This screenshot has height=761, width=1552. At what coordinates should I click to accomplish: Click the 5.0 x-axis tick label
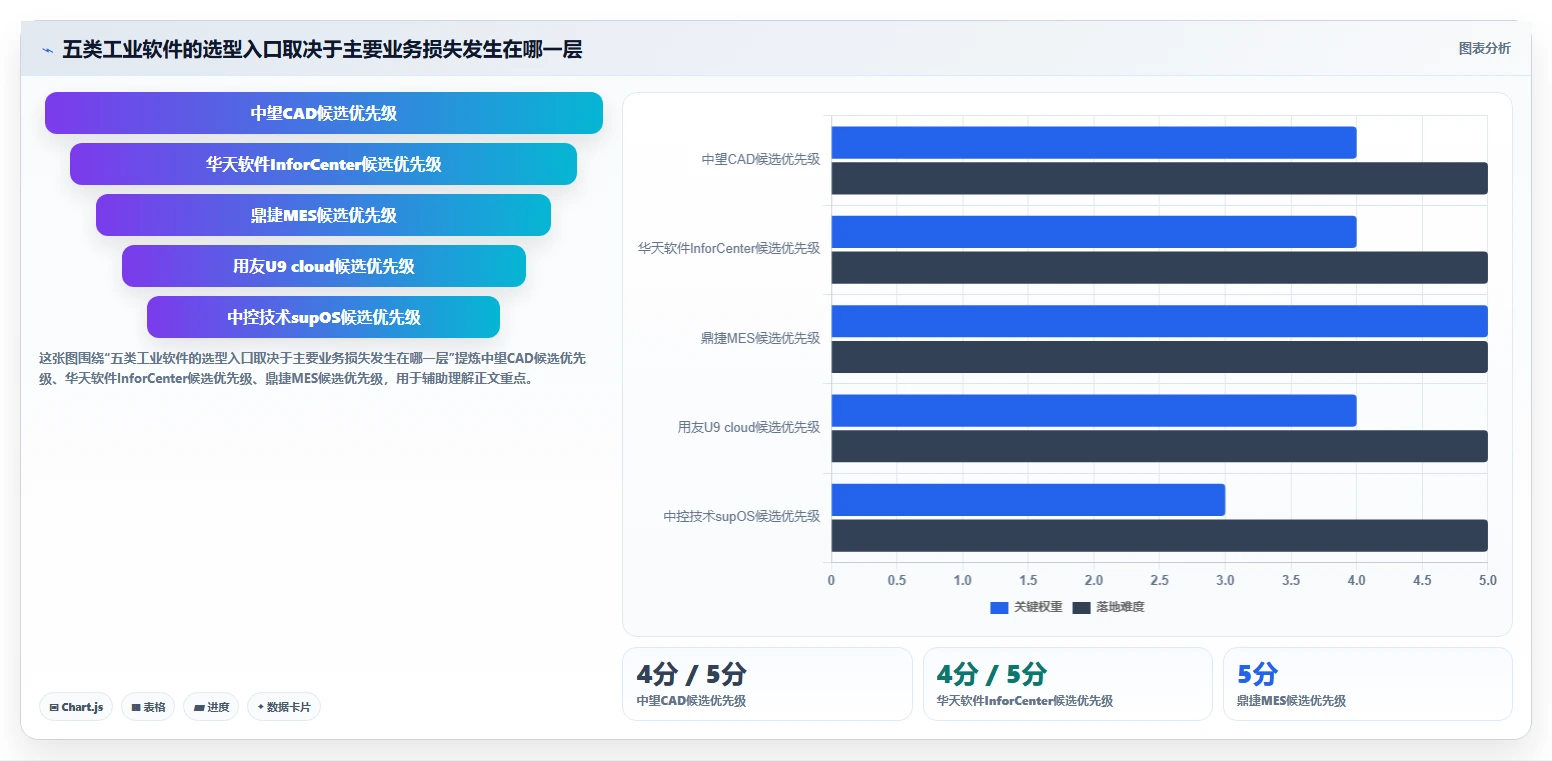coord(1487,580)
